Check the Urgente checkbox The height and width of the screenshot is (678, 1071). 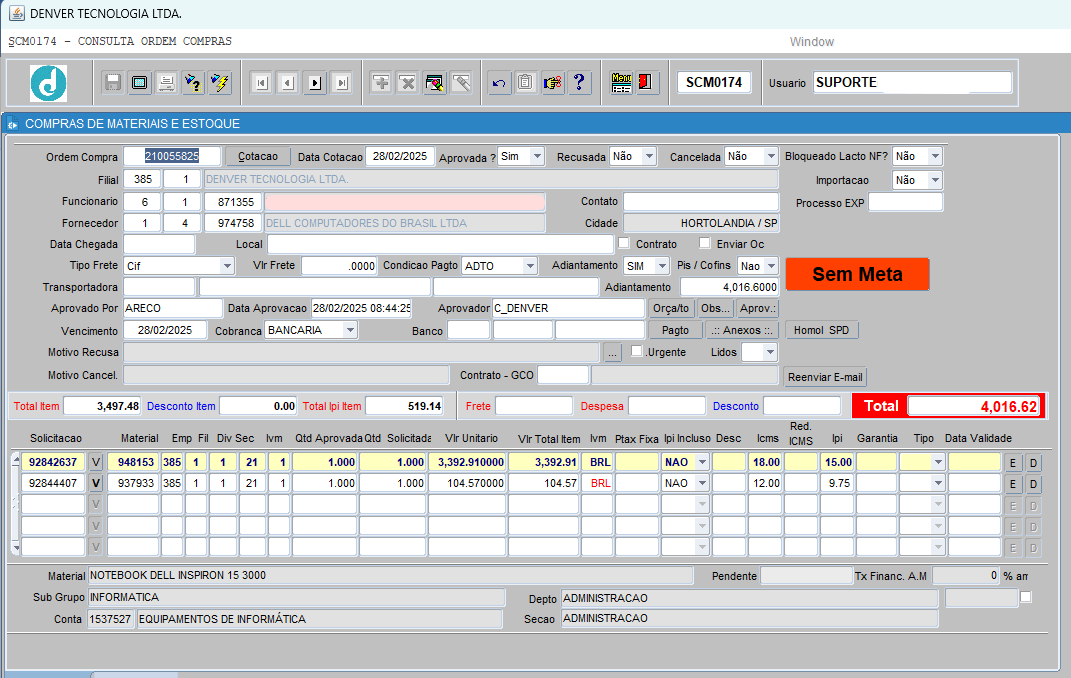point(636,351)
